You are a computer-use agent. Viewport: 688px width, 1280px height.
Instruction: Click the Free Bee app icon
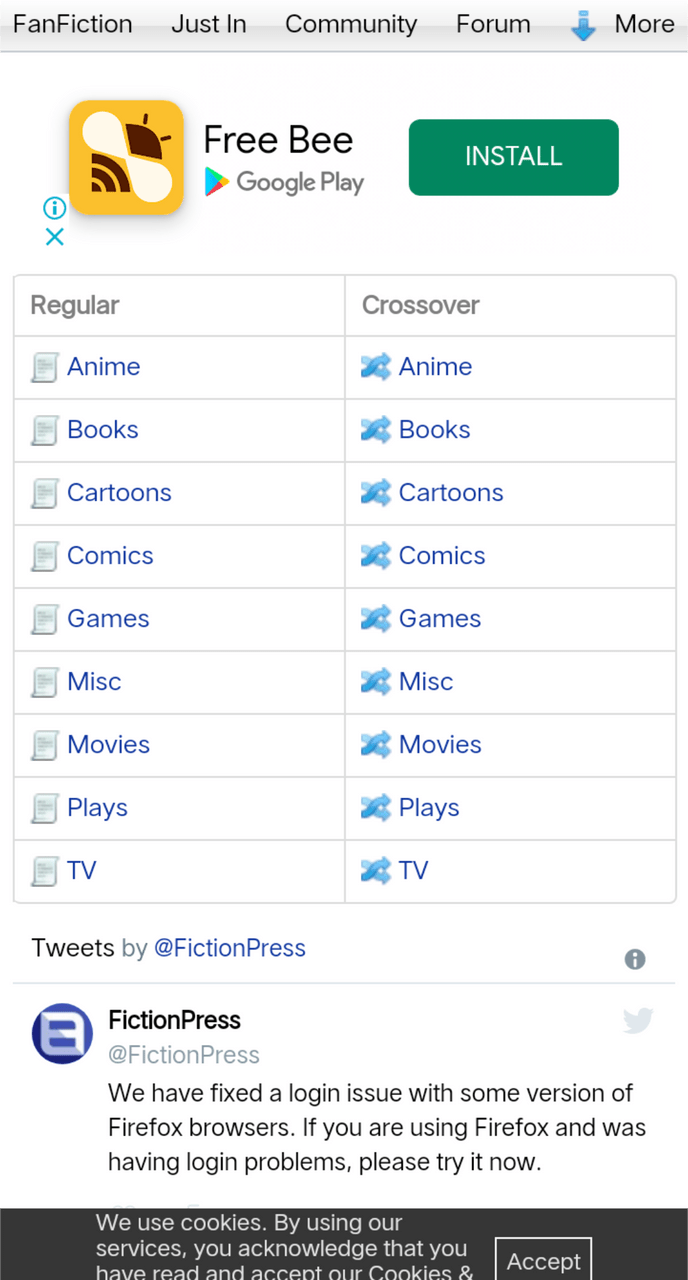click(x=127, y=157)
